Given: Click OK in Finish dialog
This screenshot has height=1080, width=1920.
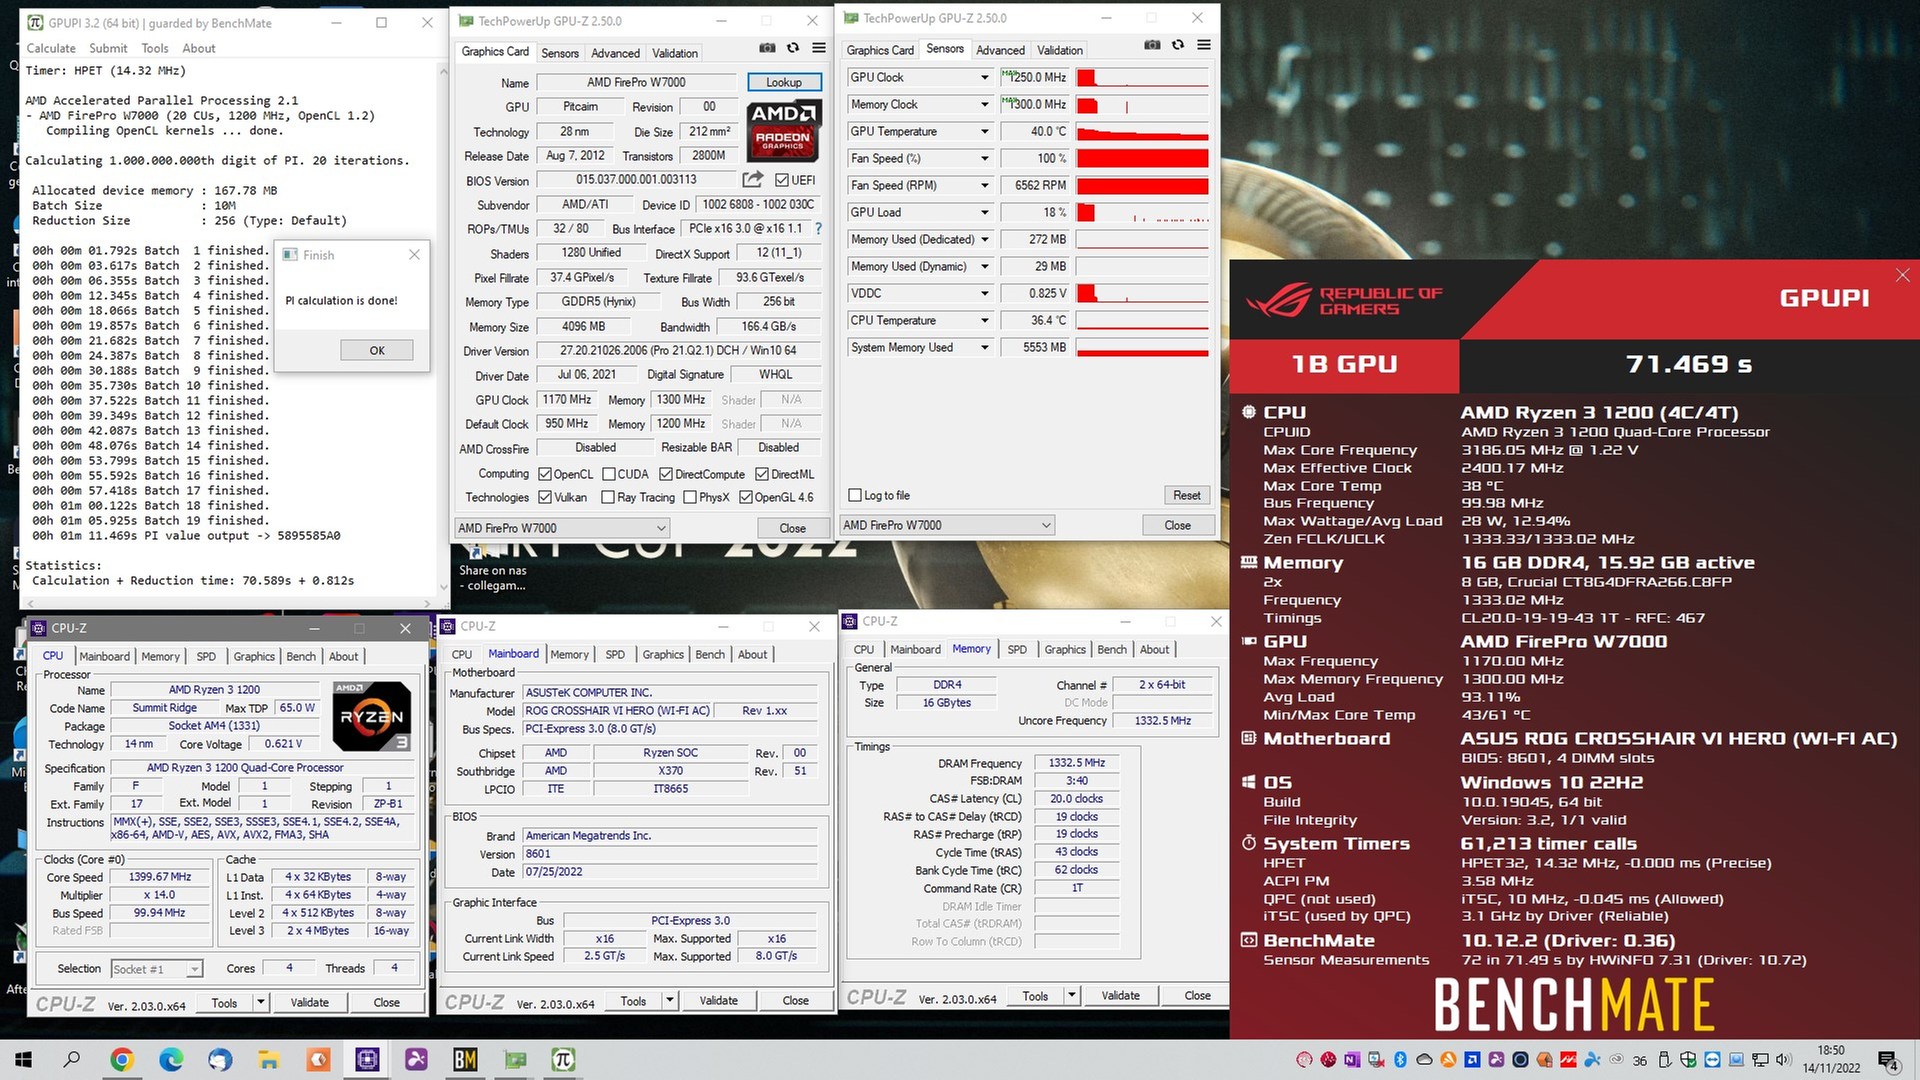Looking at the screenshot, I should tap(377, 350).
